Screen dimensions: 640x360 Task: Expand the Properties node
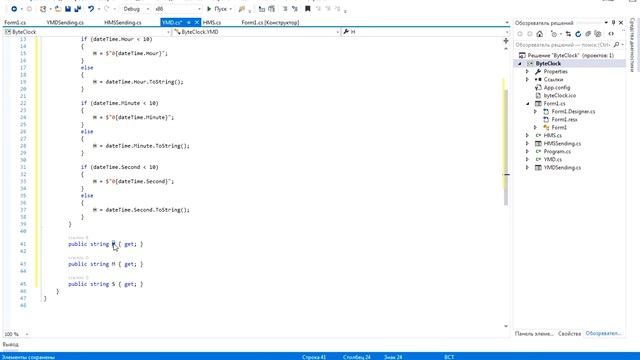(x=527, y=71)
